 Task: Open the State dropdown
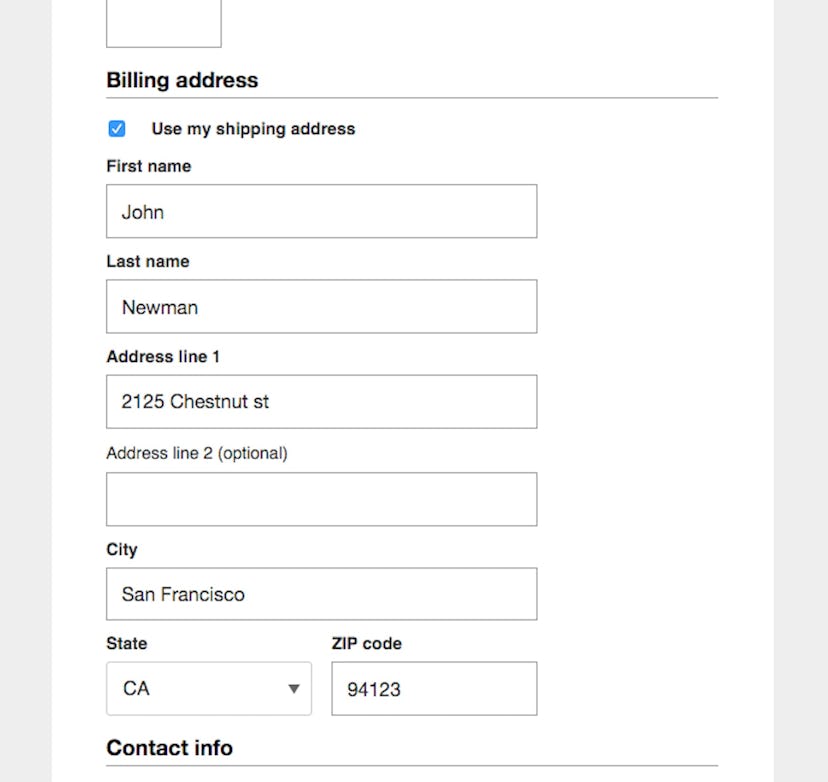coord(208,688)
